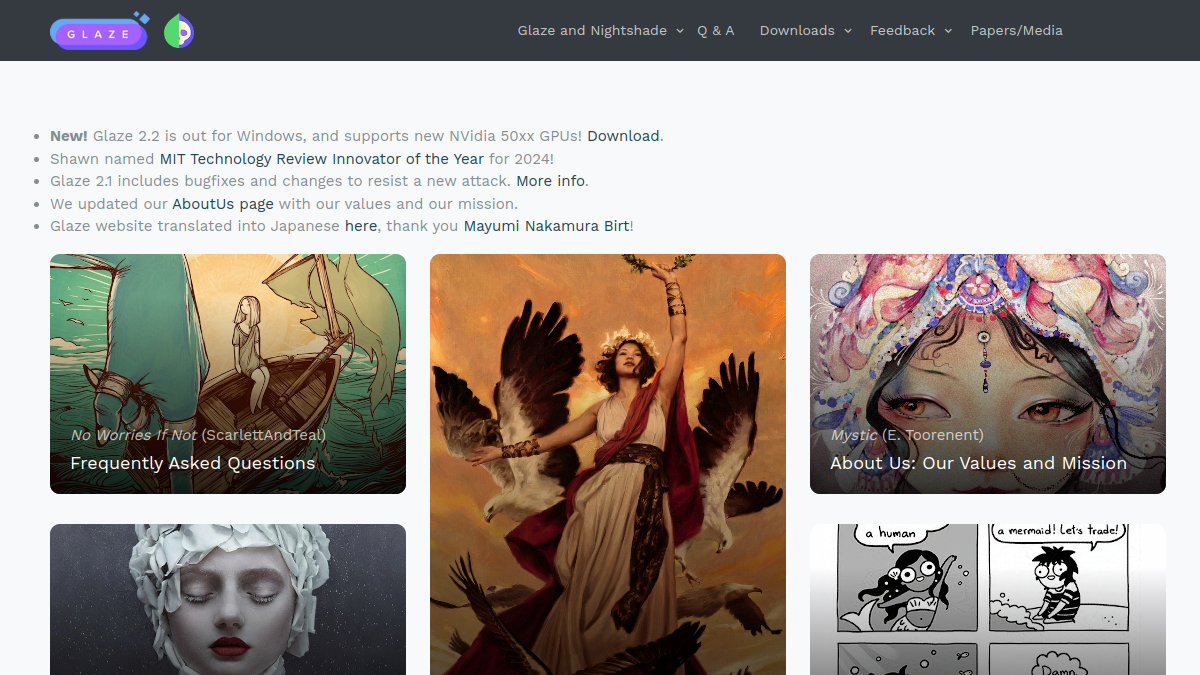1200x675 pixels.
Task: Click the Glaze logo in header
Action: point(100,31)
